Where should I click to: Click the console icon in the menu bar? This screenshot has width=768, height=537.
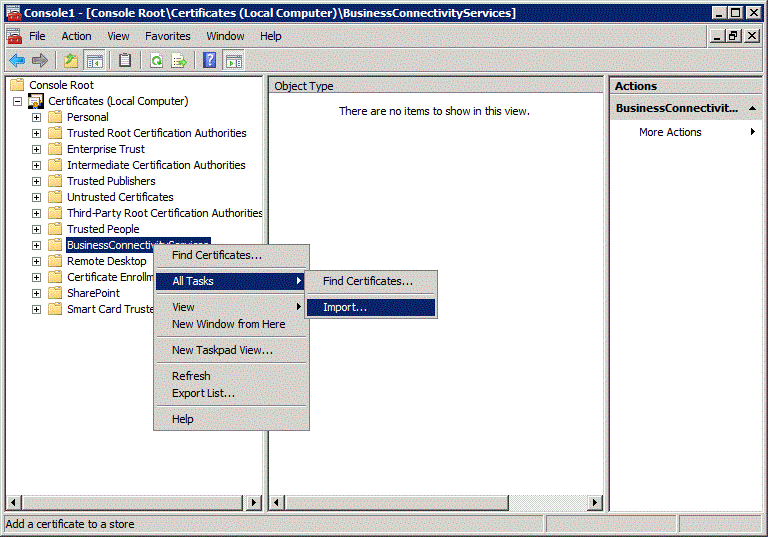pos(14,36)
